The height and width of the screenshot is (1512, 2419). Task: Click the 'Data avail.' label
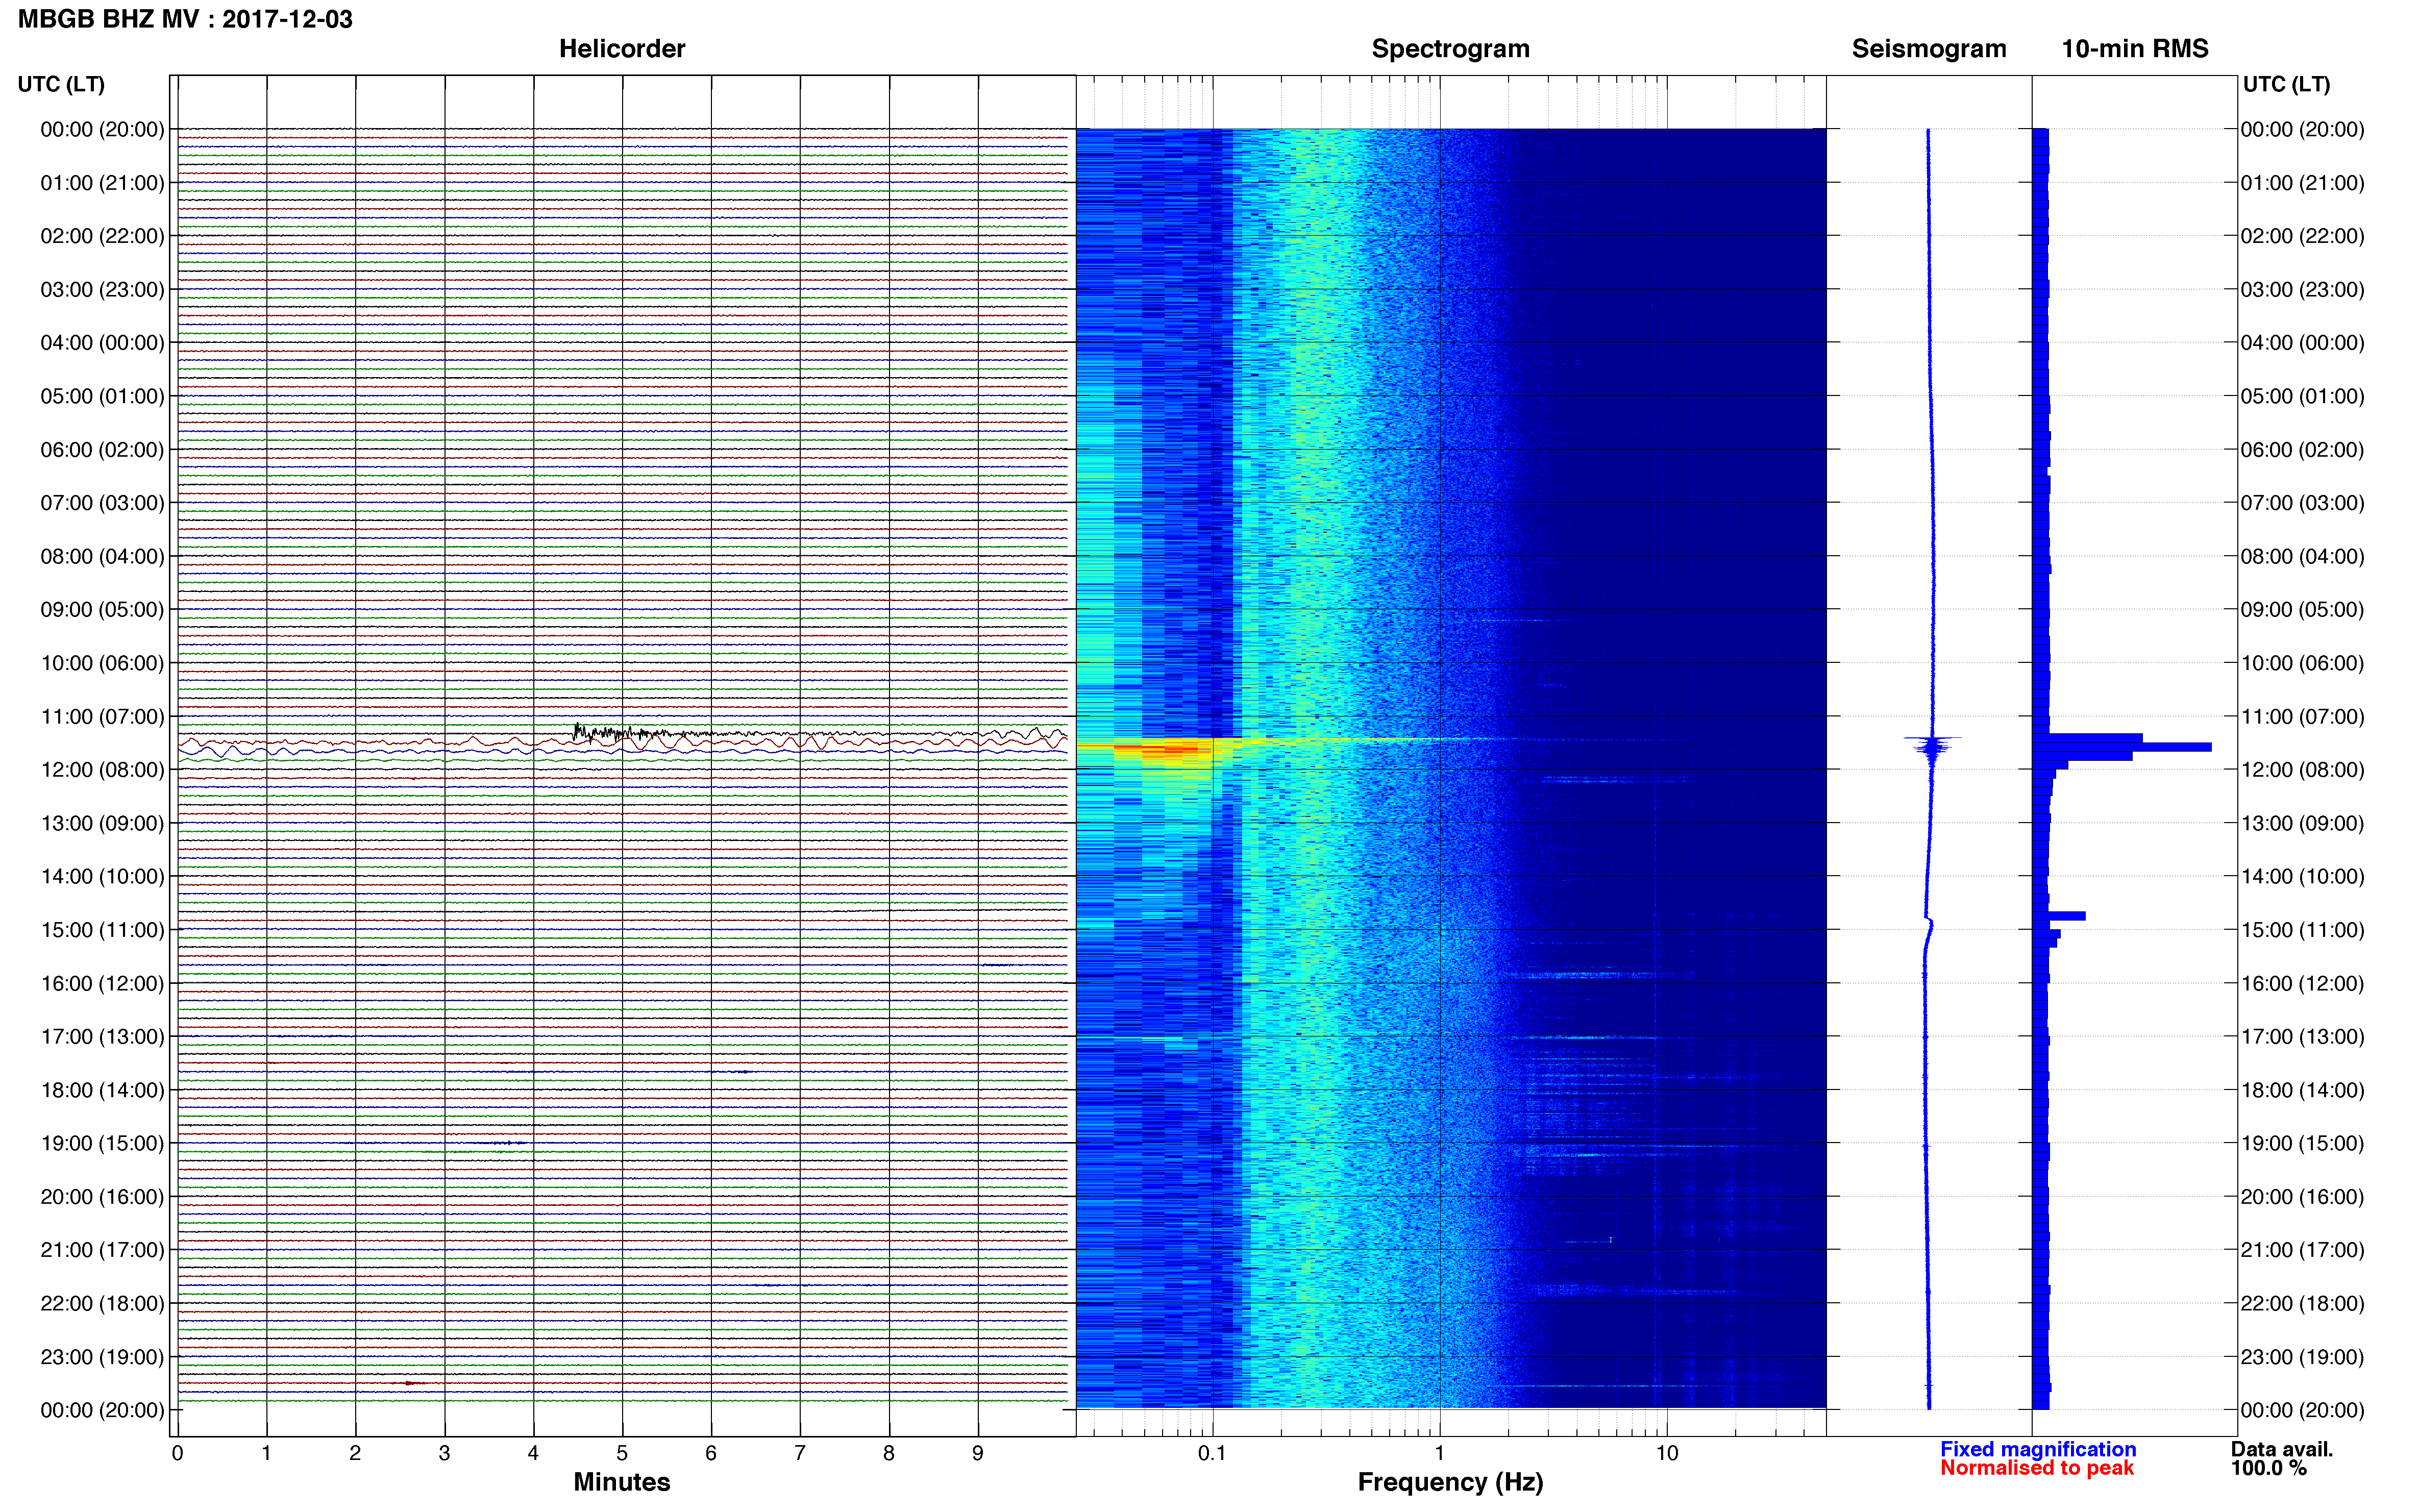coord(2282,1449)
